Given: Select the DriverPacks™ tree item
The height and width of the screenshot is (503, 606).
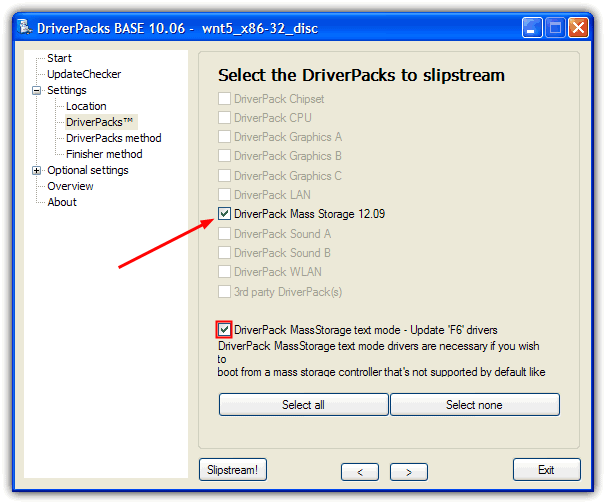Looking at the screenshot, I should [x=99, y=122].
